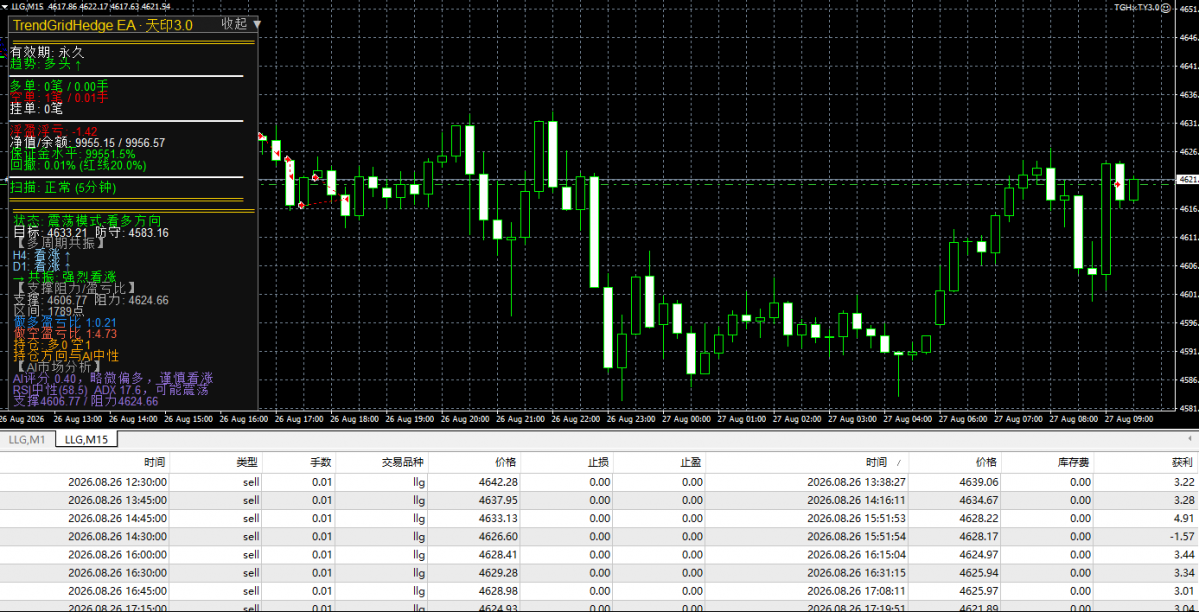Click 价格 header beside 交易品种
Screen dimensions: 1199x612
505,463
